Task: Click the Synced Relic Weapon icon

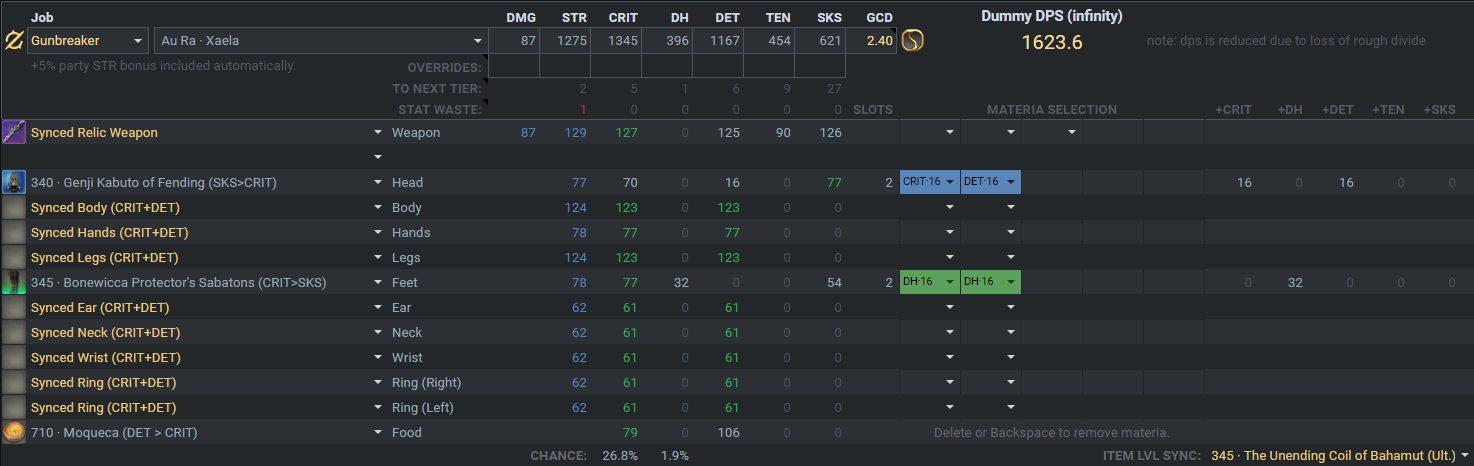Action: pos(14,132)
